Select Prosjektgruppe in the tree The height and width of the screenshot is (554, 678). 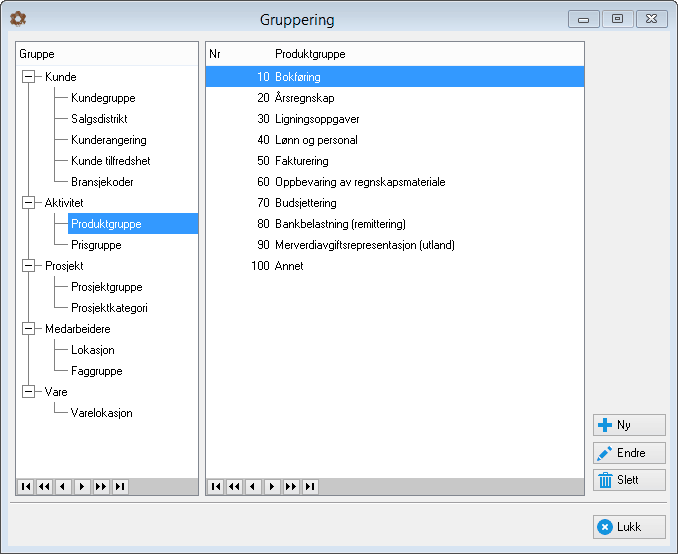click(x=107, y=287)
